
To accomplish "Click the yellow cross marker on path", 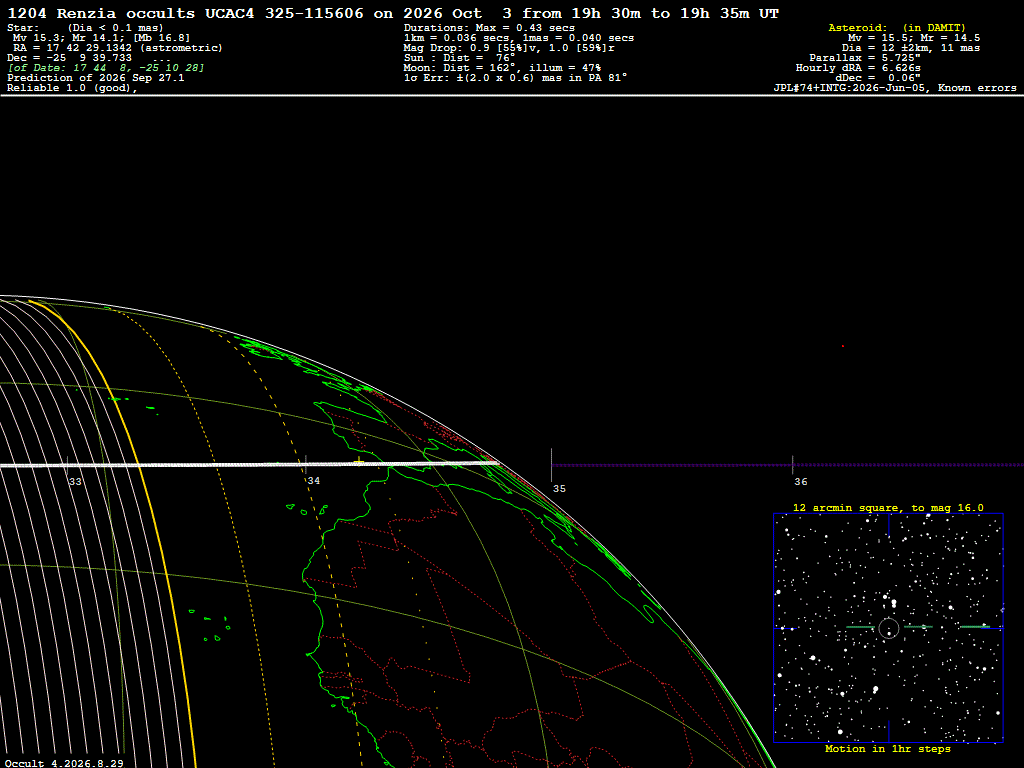I will 359,462.
